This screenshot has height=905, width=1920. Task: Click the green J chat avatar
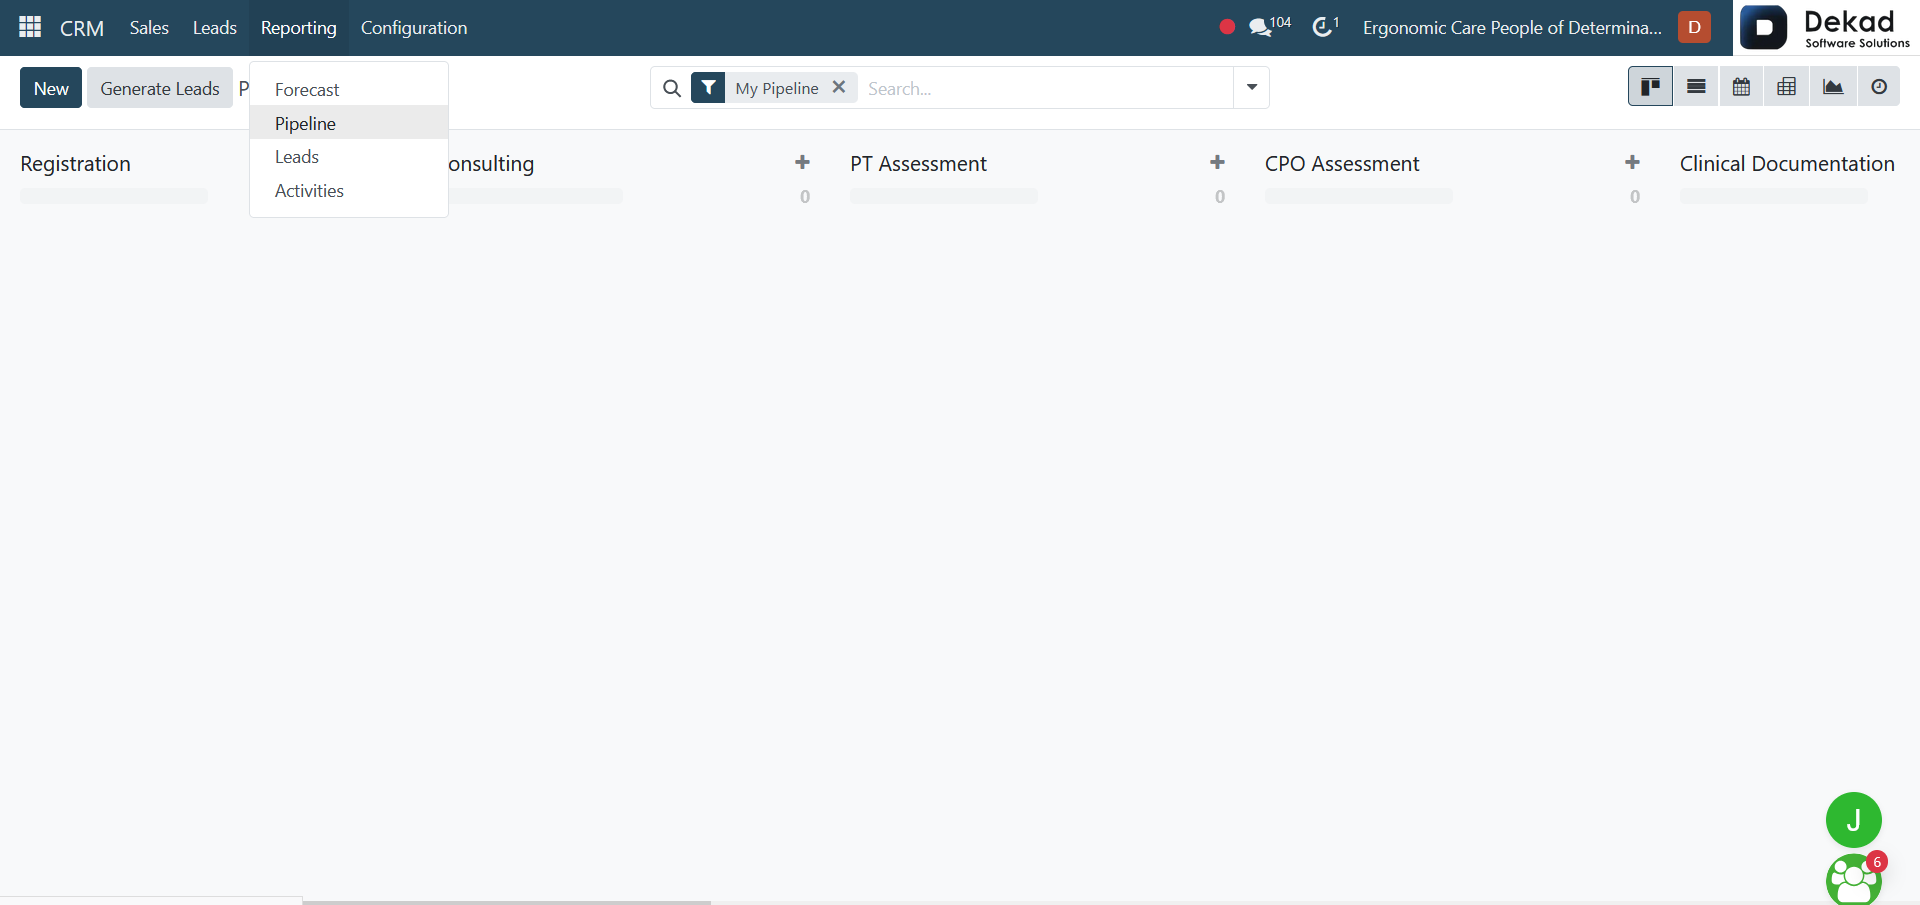point(1853,820)
